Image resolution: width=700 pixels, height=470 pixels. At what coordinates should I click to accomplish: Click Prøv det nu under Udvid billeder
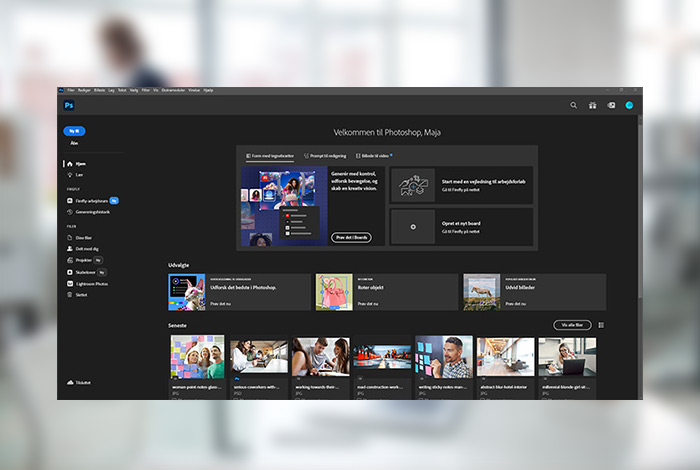pyautogui.click(x=516, y=304)
